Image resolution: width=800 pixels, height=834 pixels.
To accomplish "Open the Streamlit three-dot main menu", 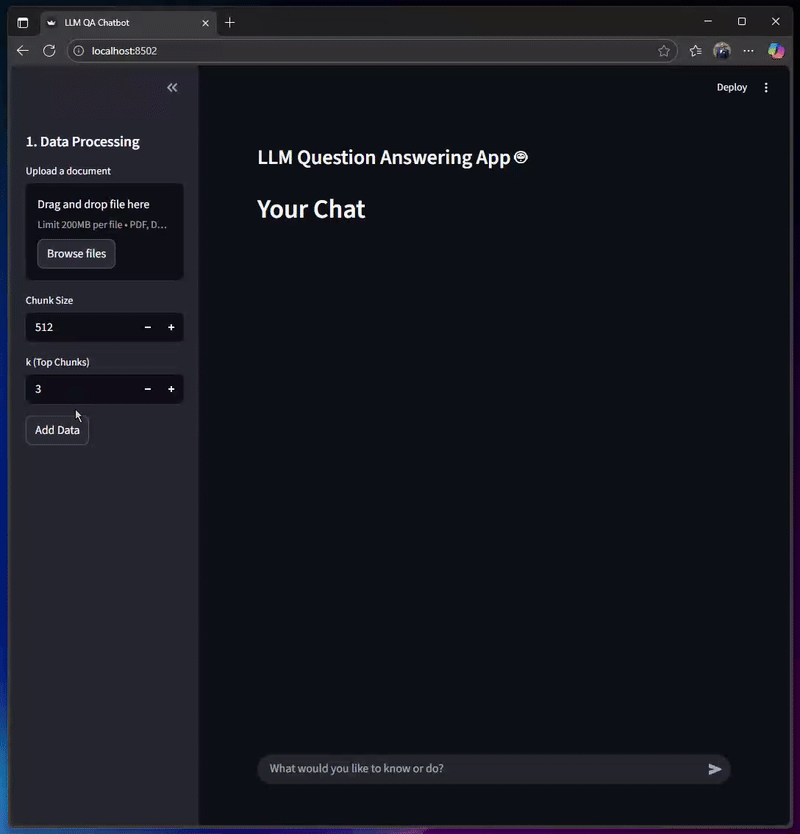I will 766,88.
